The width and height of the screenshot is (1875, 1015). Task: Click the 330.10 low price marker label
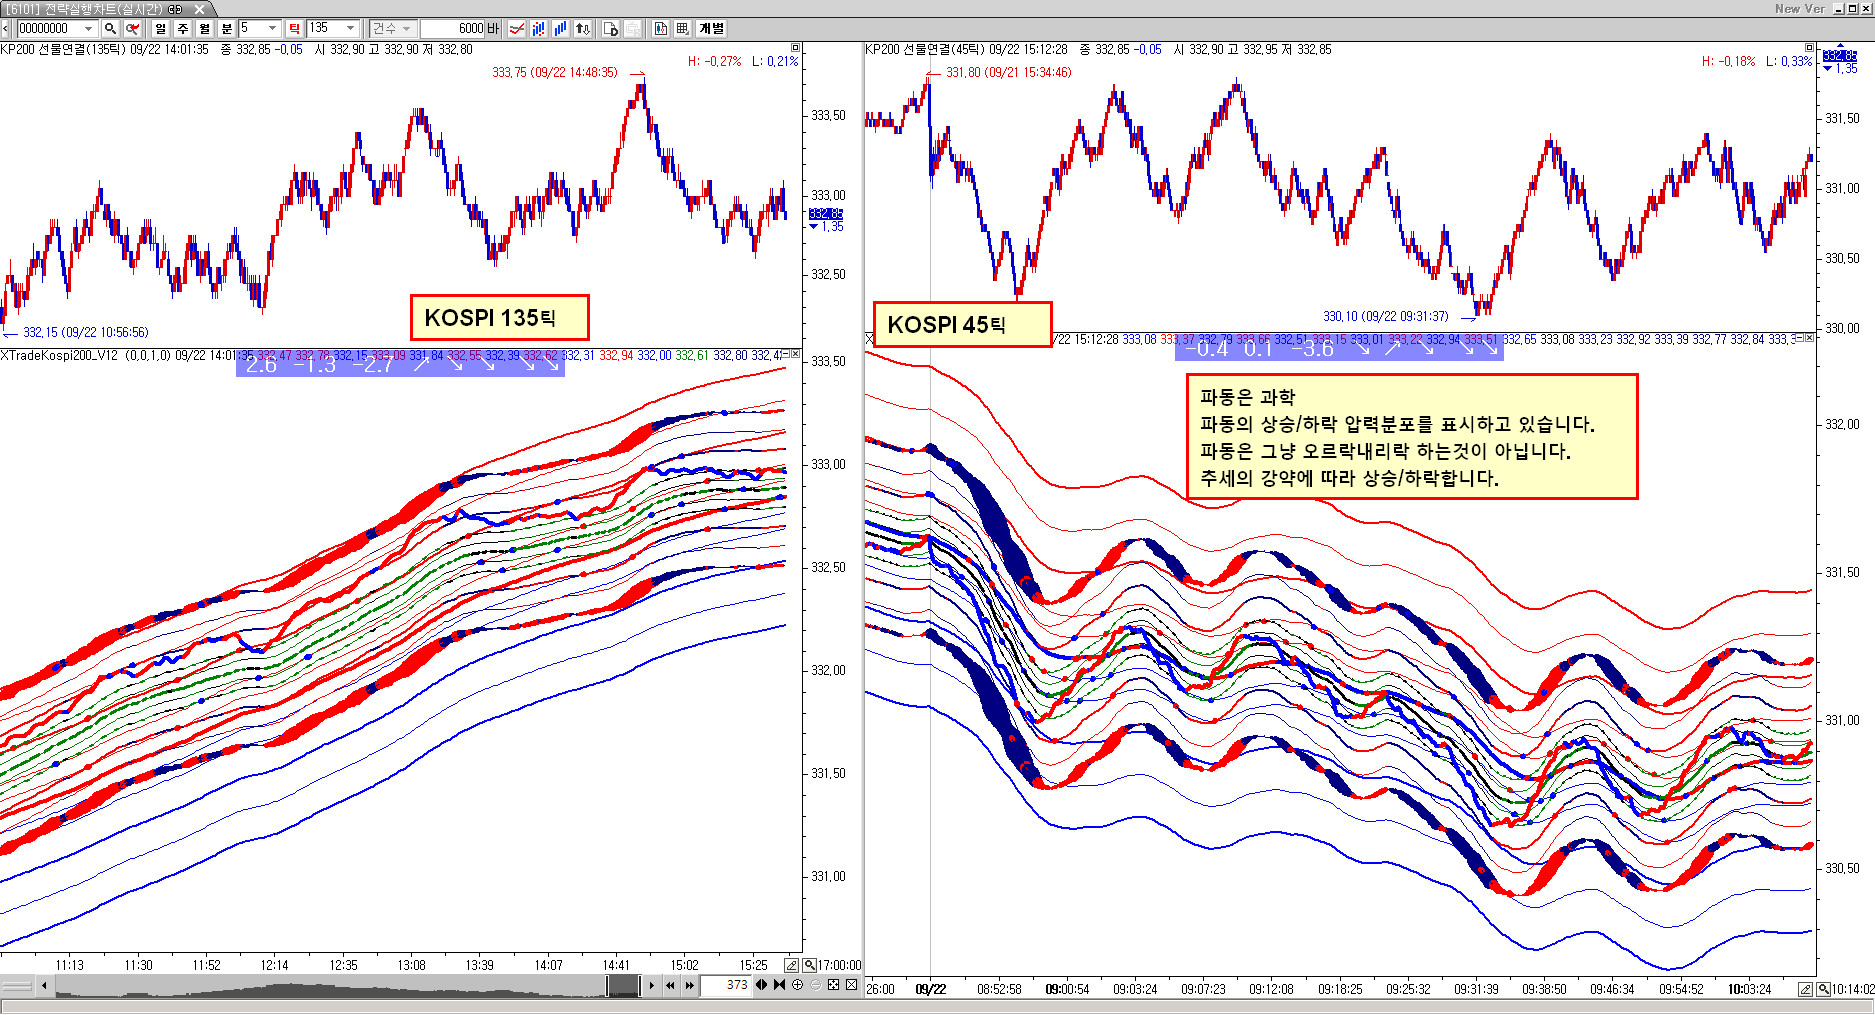[x=1385, y=316]
